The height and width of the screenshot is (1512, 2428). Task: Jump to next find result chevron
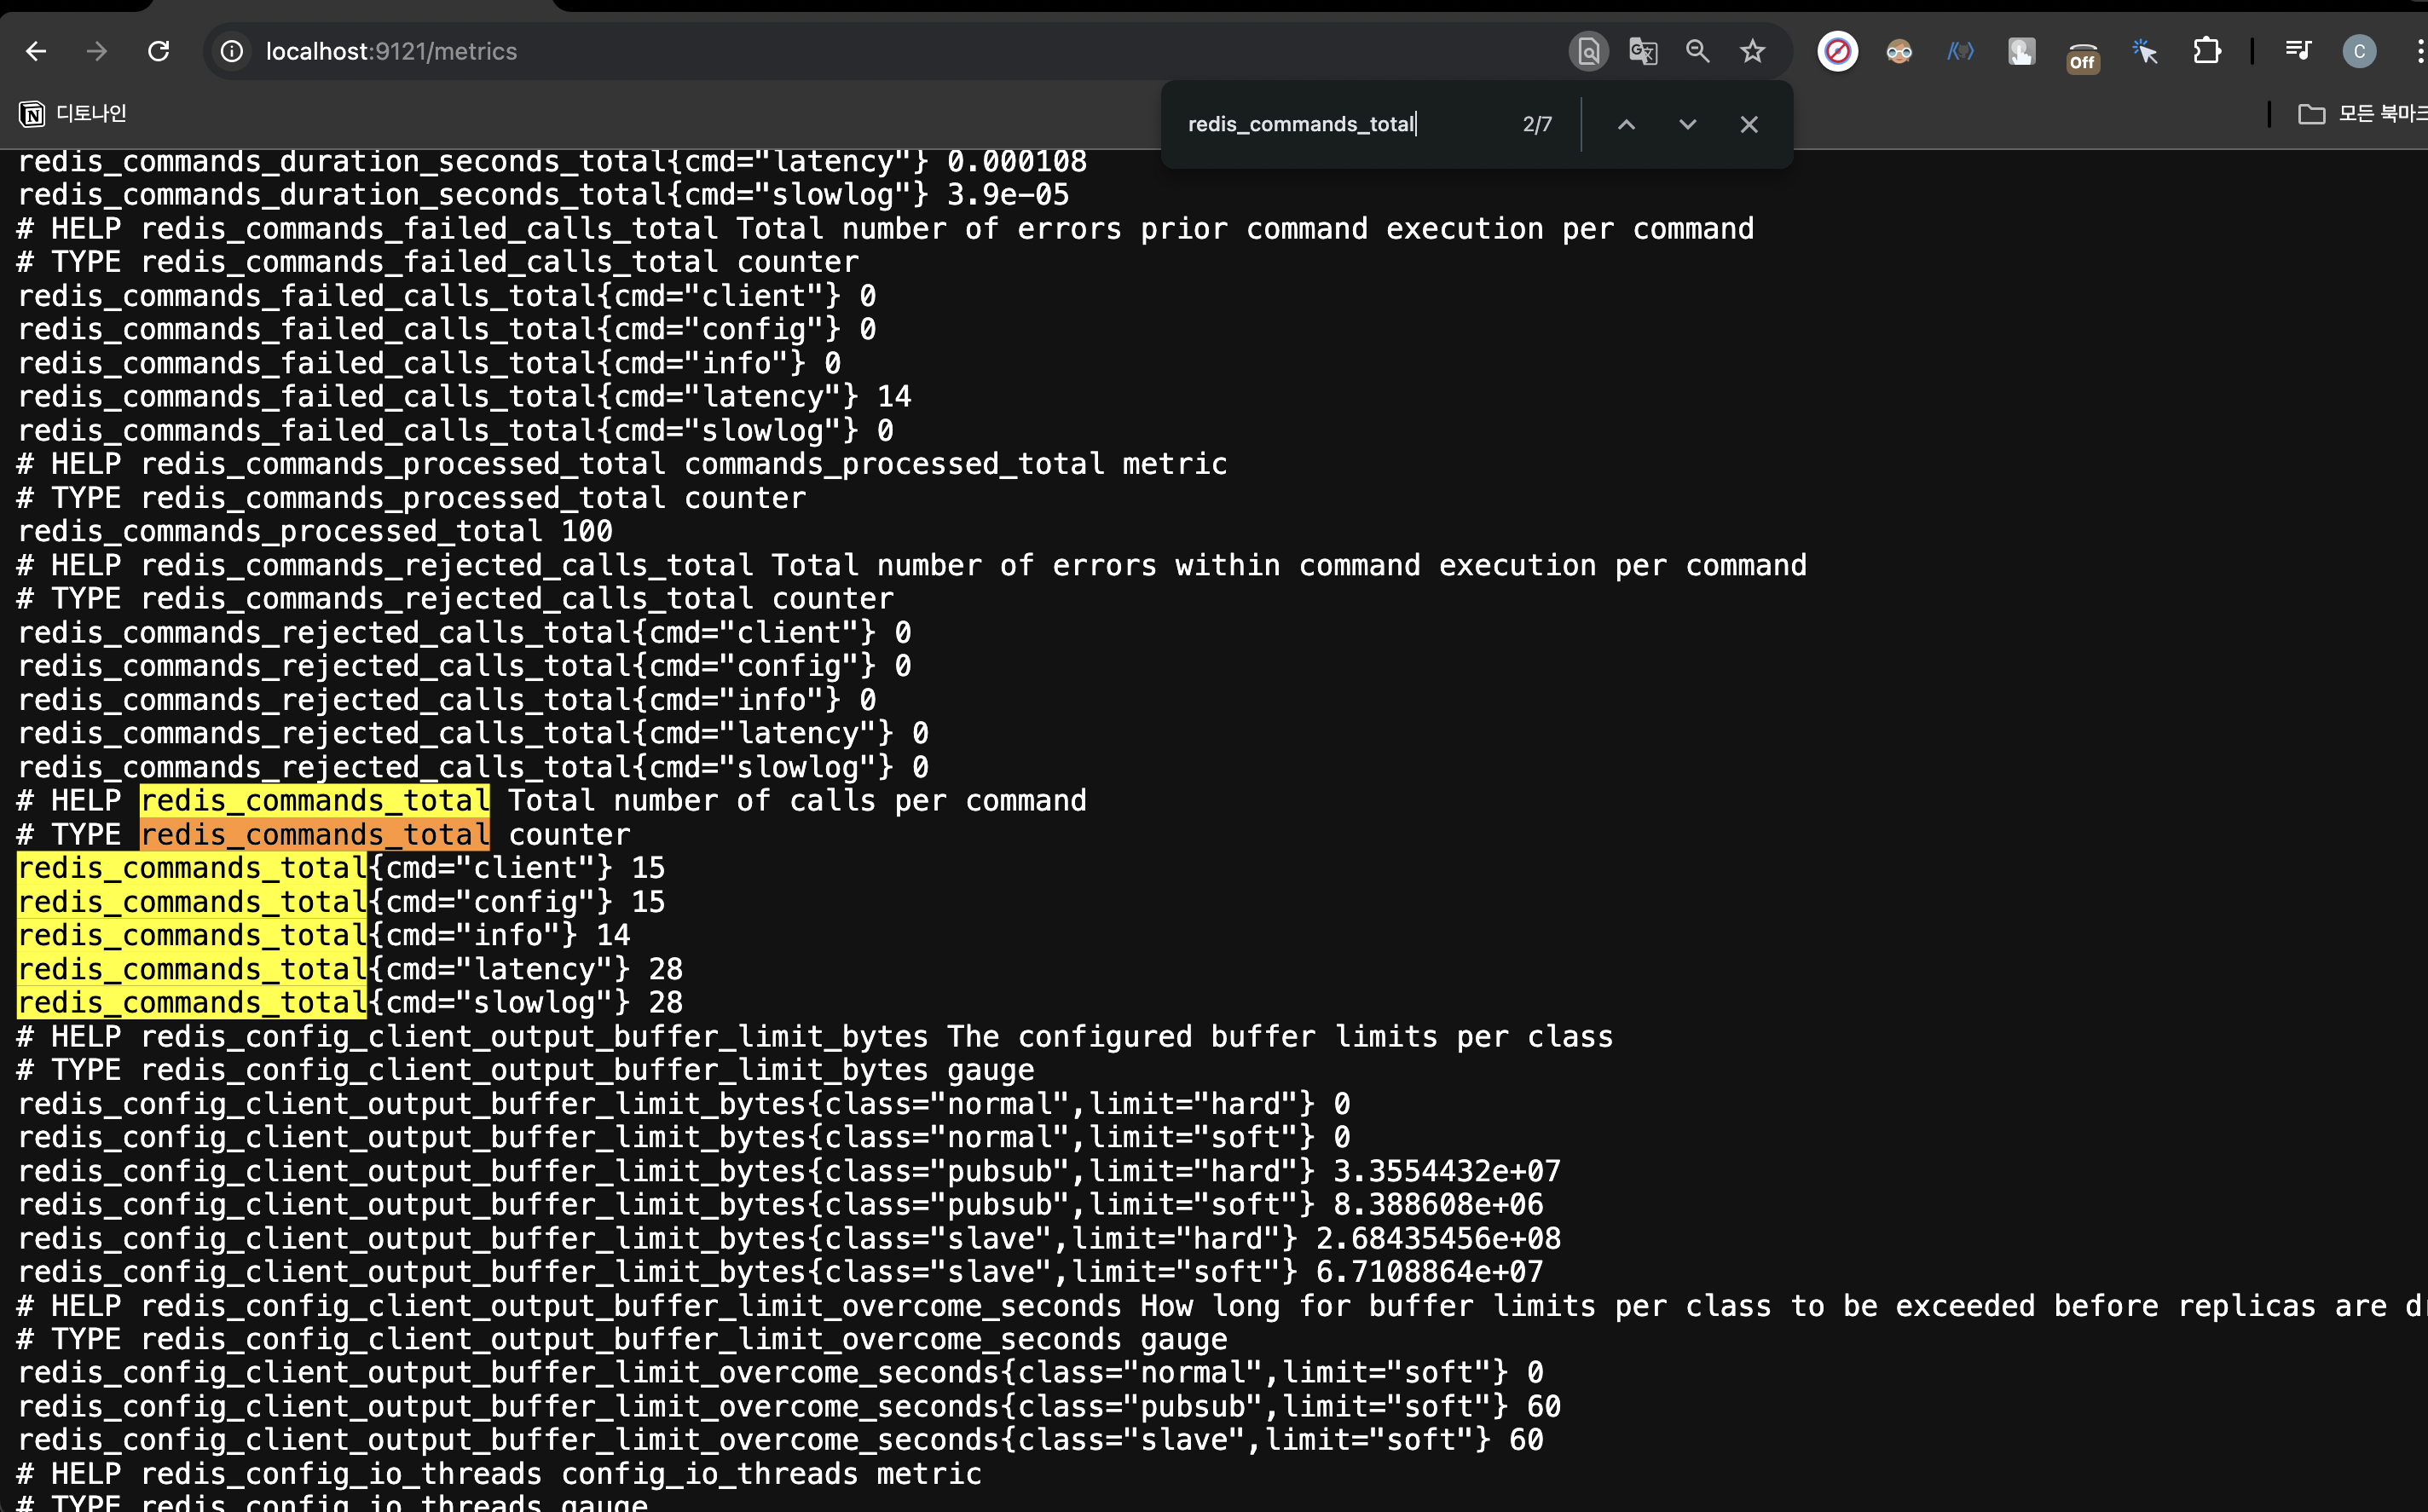point(1687,124)
